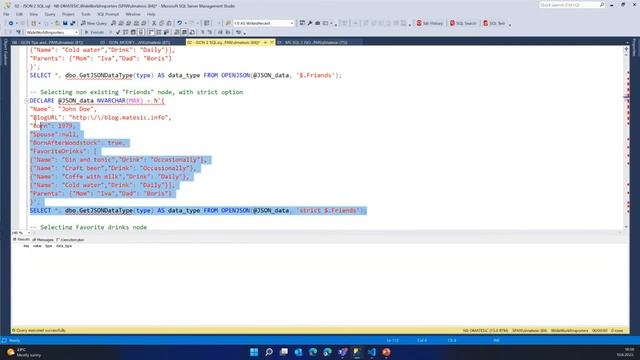Open the Edge browser from taskbar
The height and width of the screenshot is (360, 640).
pos(313,352)
